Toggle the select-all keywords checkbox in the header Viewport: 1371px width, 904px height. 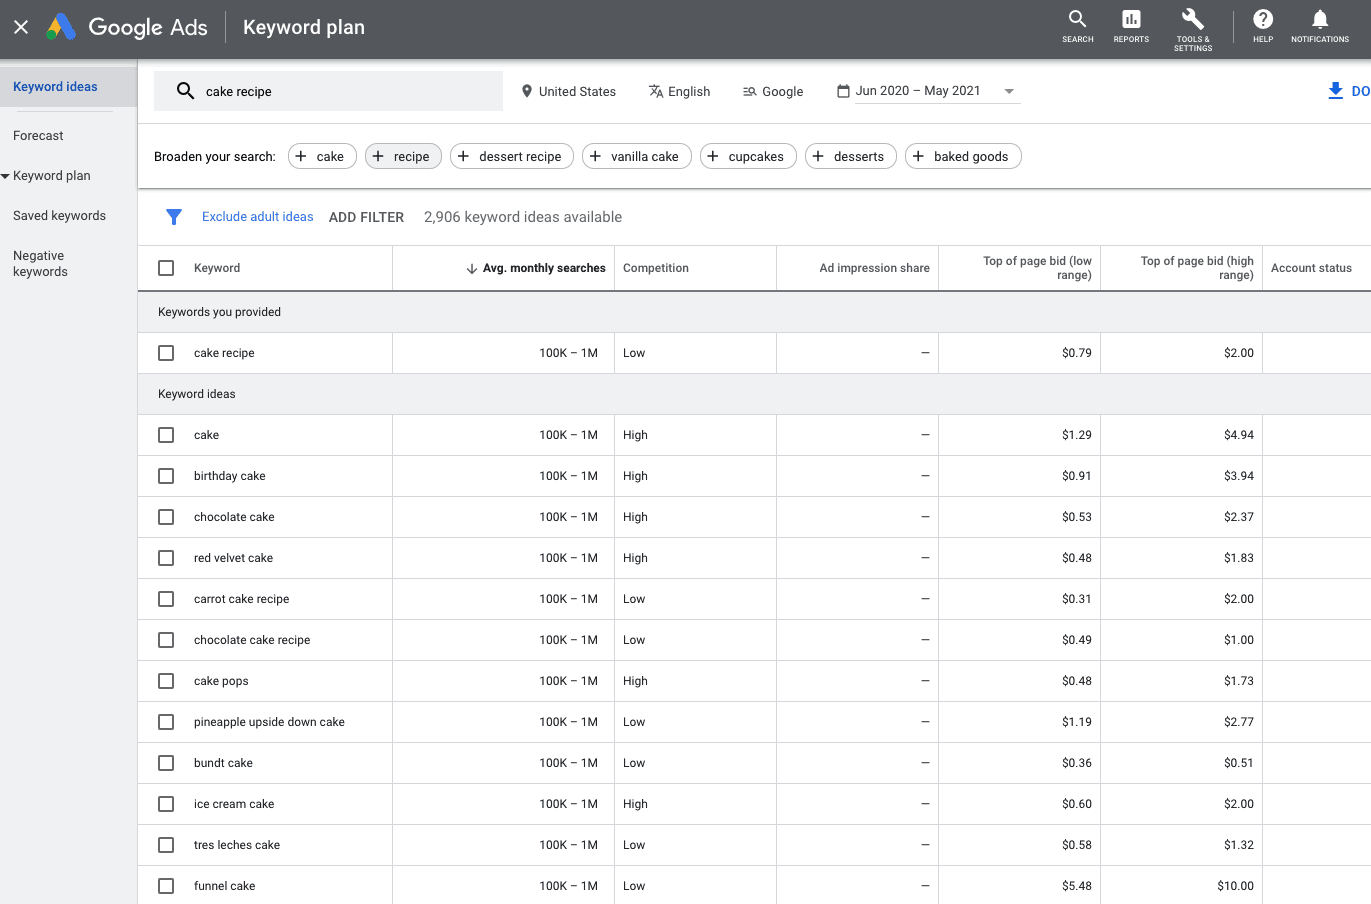pos(166,268)
